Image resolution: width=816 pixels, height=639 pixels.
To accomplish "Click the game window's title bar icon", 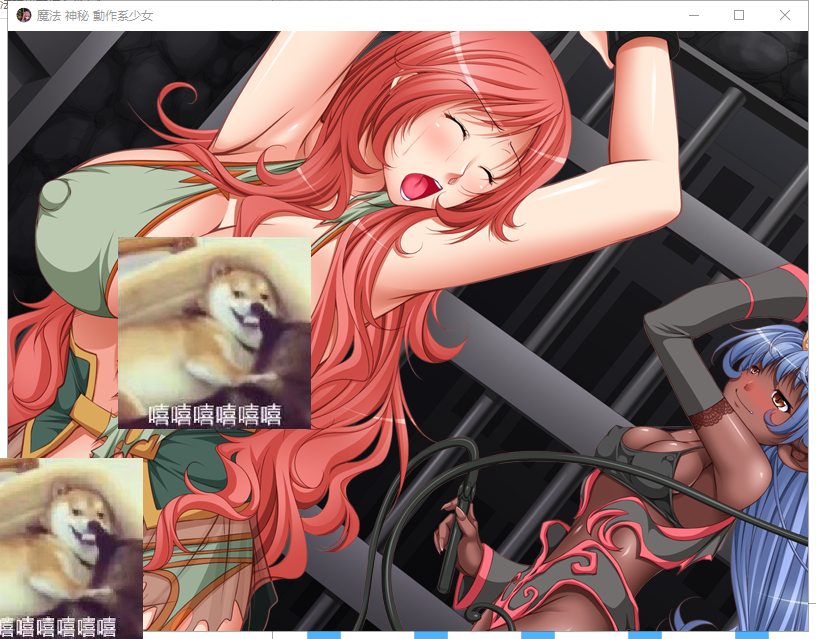I will tap(23, 16).
